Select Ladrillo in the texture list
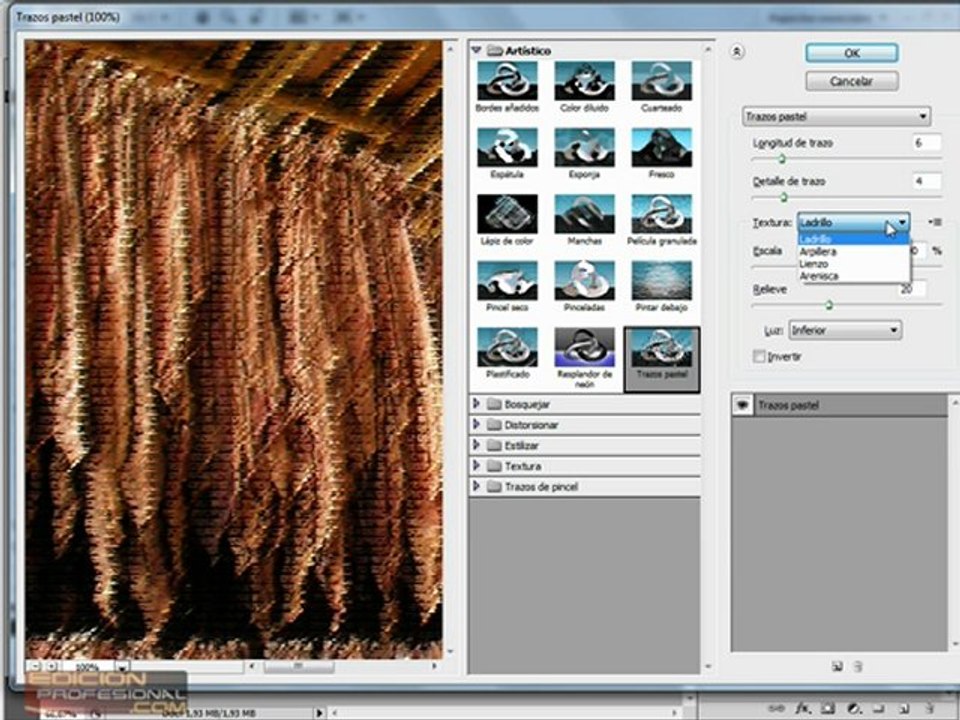Image resolution: width=960 pixels, height=720 pixels. [853, 239]
